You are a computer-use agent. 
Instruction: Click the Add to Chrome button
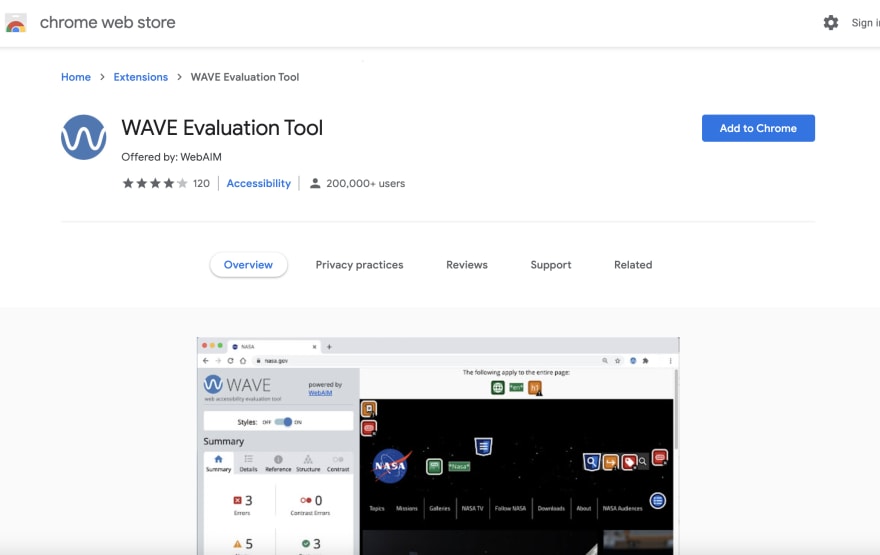click(x=758, y=128)
